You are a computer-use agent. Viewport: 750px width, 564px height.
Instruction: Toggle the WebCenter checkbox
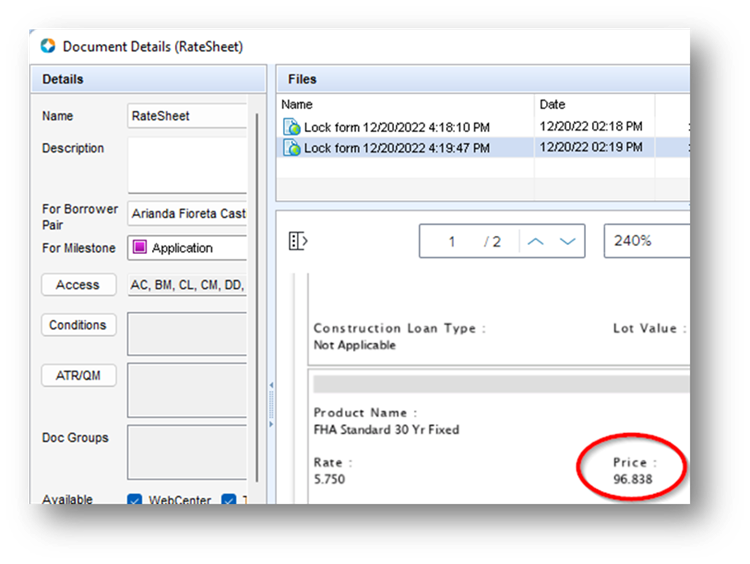134,499
